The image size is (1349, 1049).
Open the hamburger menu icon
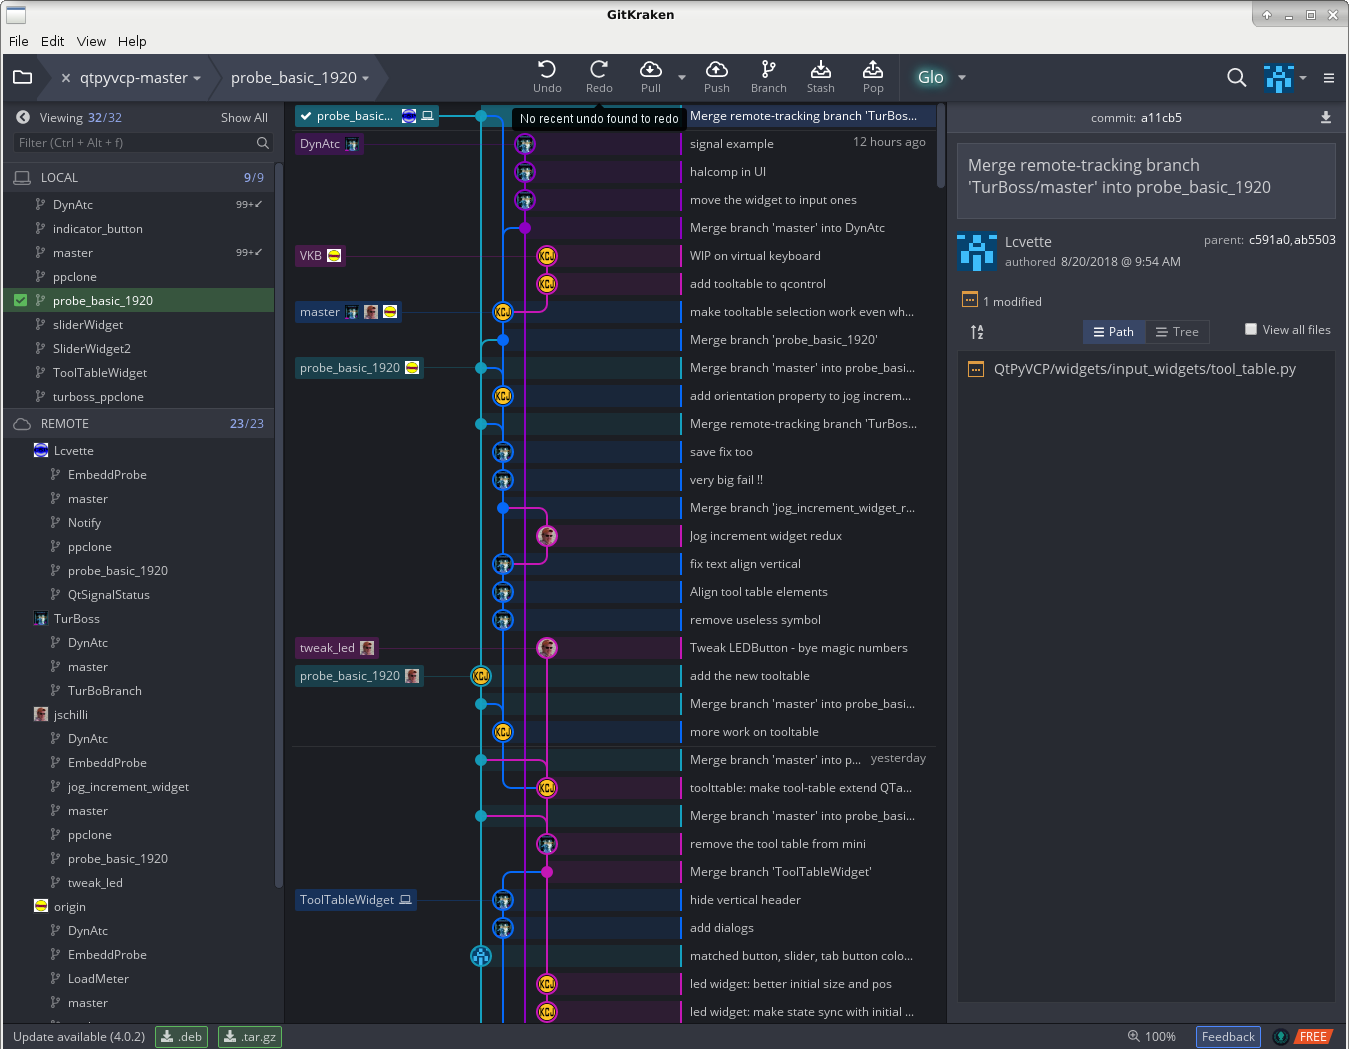point(1329,78)
